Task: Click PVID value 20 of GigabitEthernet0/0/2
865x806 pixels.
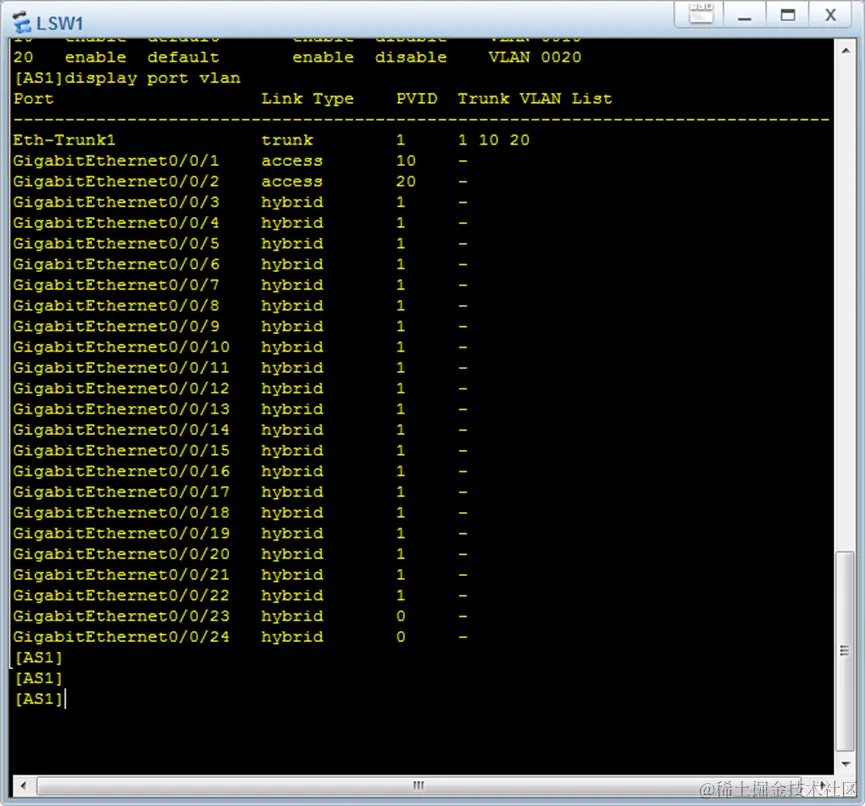Action: [406, 182]
